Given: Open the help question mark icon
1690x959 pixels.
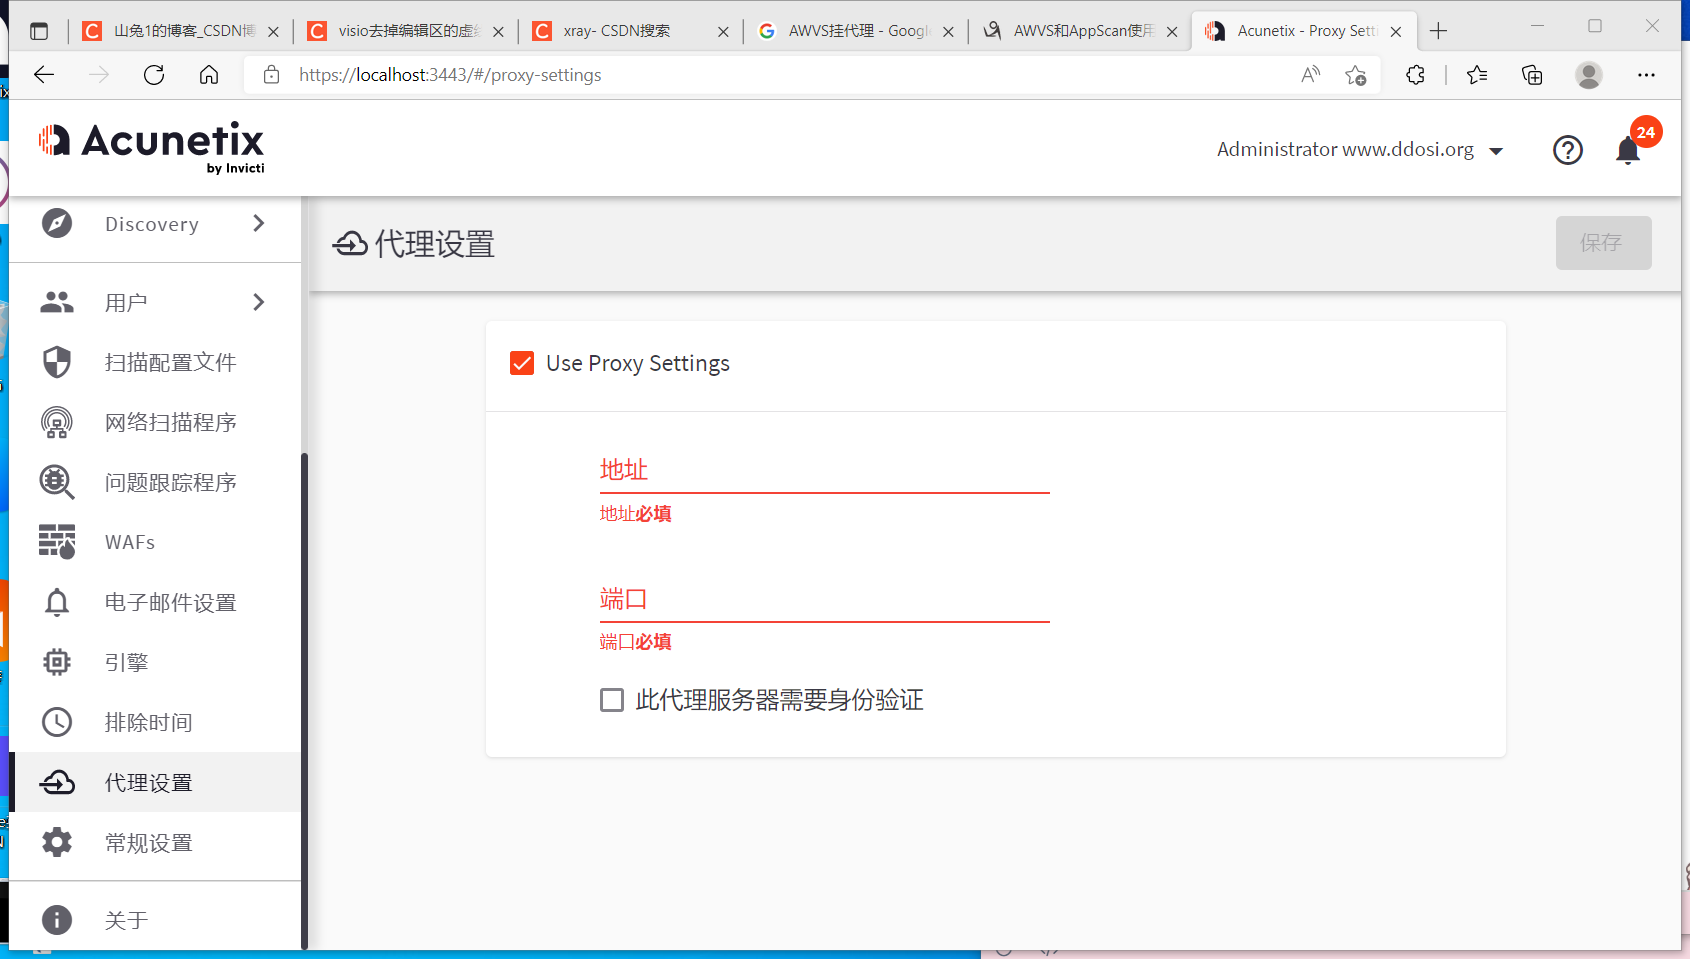Looking at the screenshot, I should [x=1567, y=150].
